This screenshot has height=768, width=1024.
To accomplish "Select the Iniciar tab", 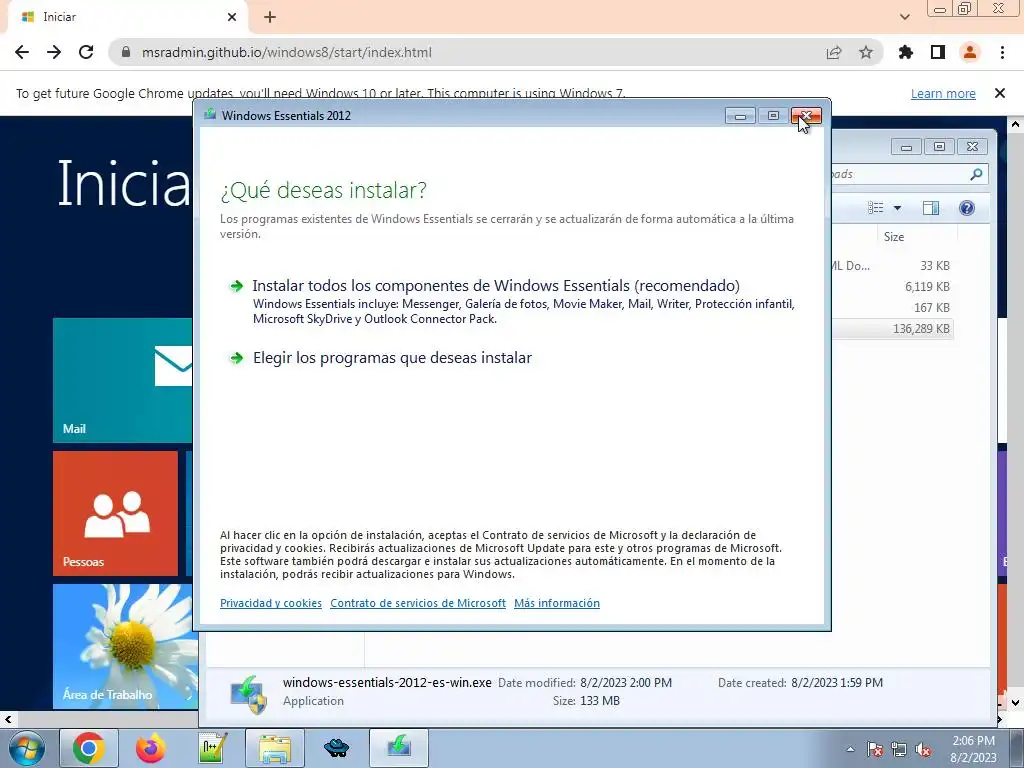I will click(127, 17).
